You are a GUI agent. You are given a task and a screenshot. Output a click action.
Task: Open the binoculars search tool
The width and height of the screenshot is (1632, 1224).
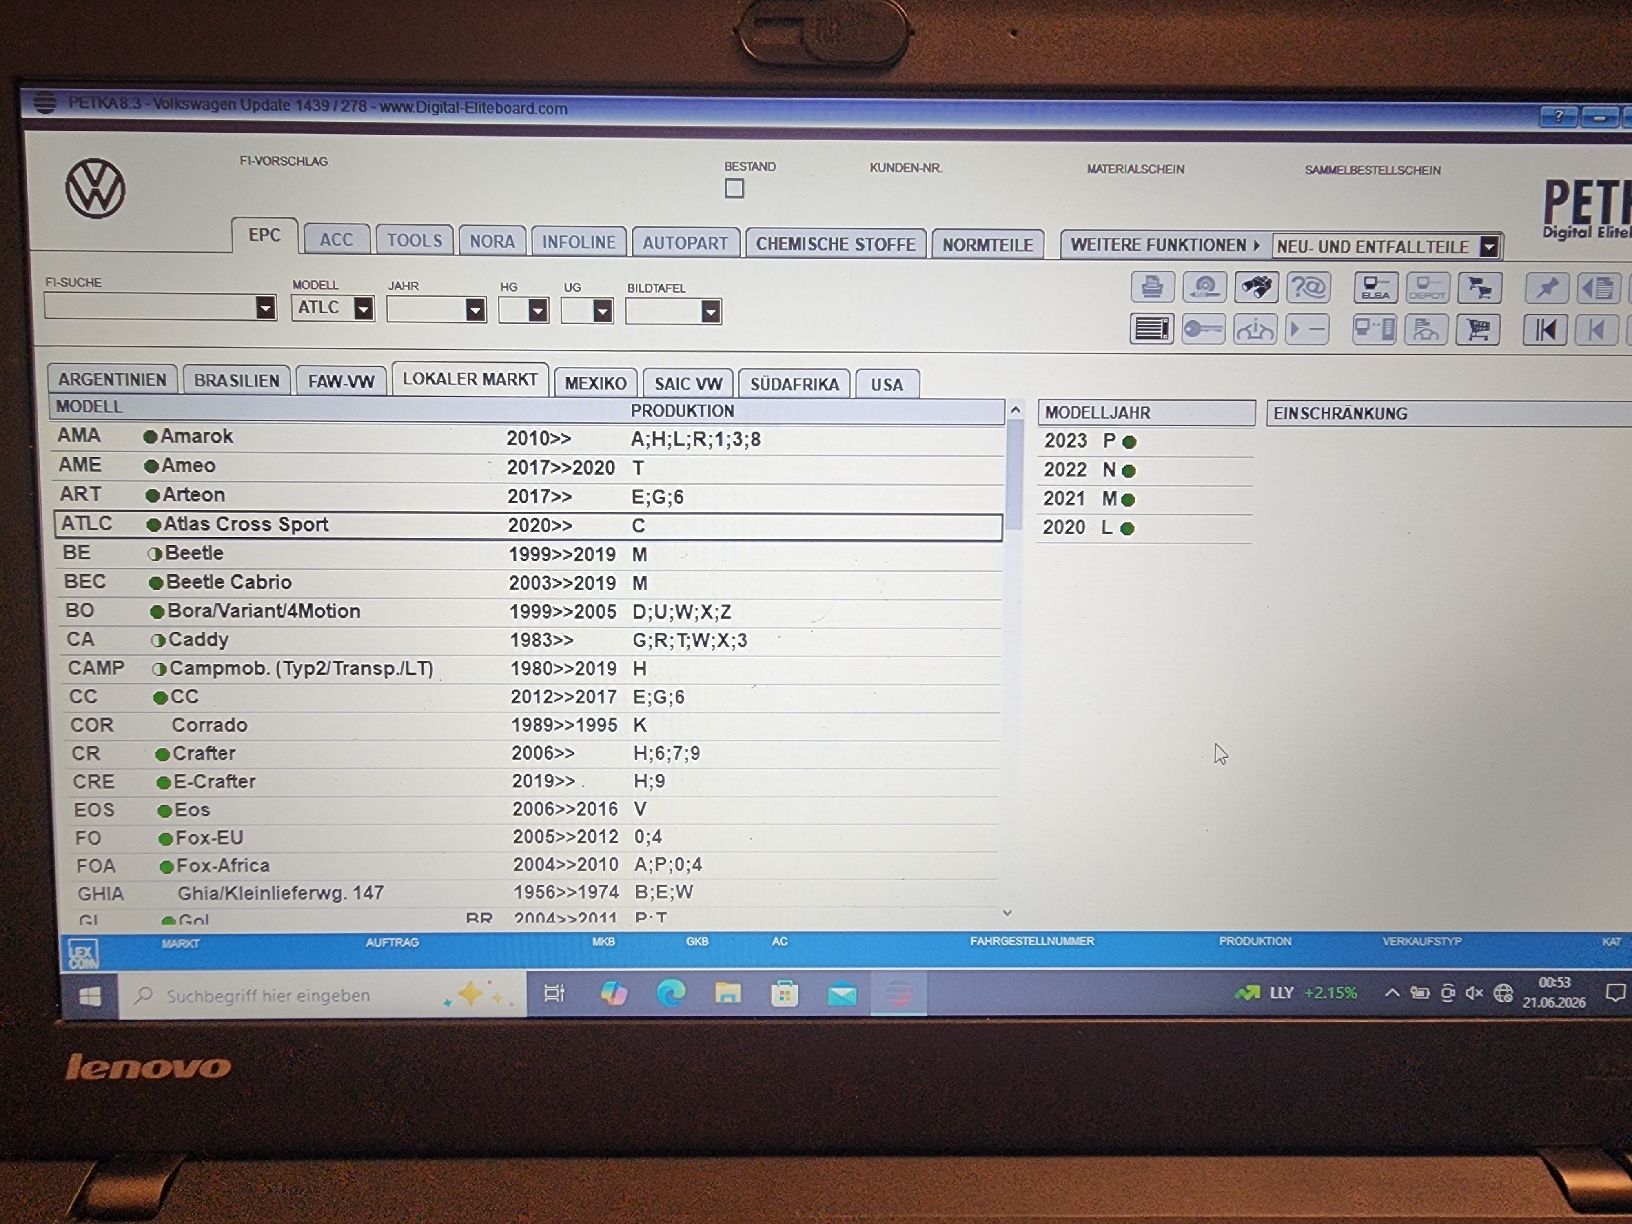tap(1256, 288)
